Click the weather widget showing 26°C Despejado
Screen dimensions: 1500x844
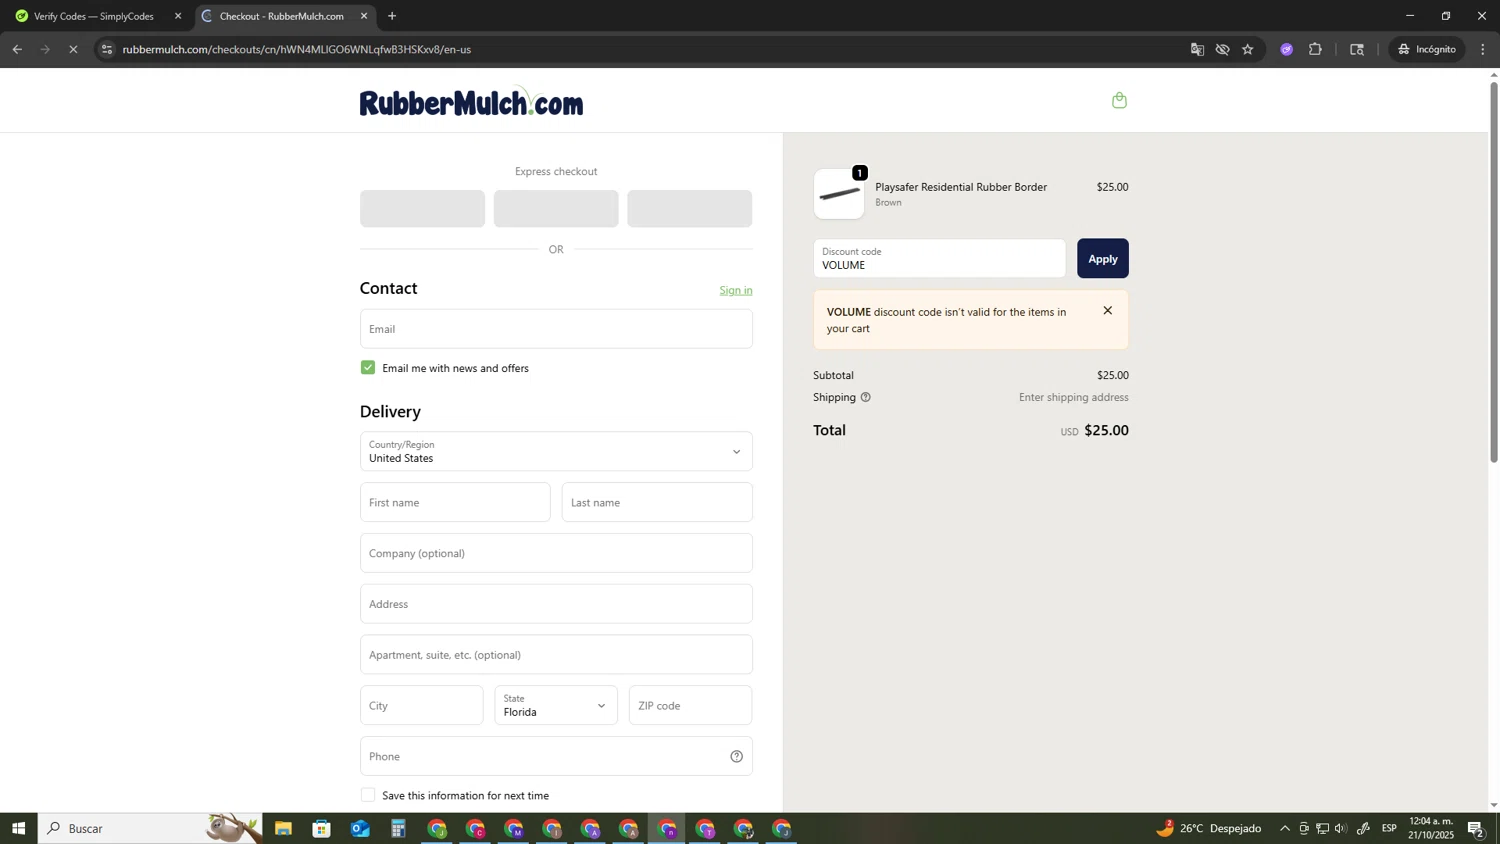click(x=1209, y=828)
